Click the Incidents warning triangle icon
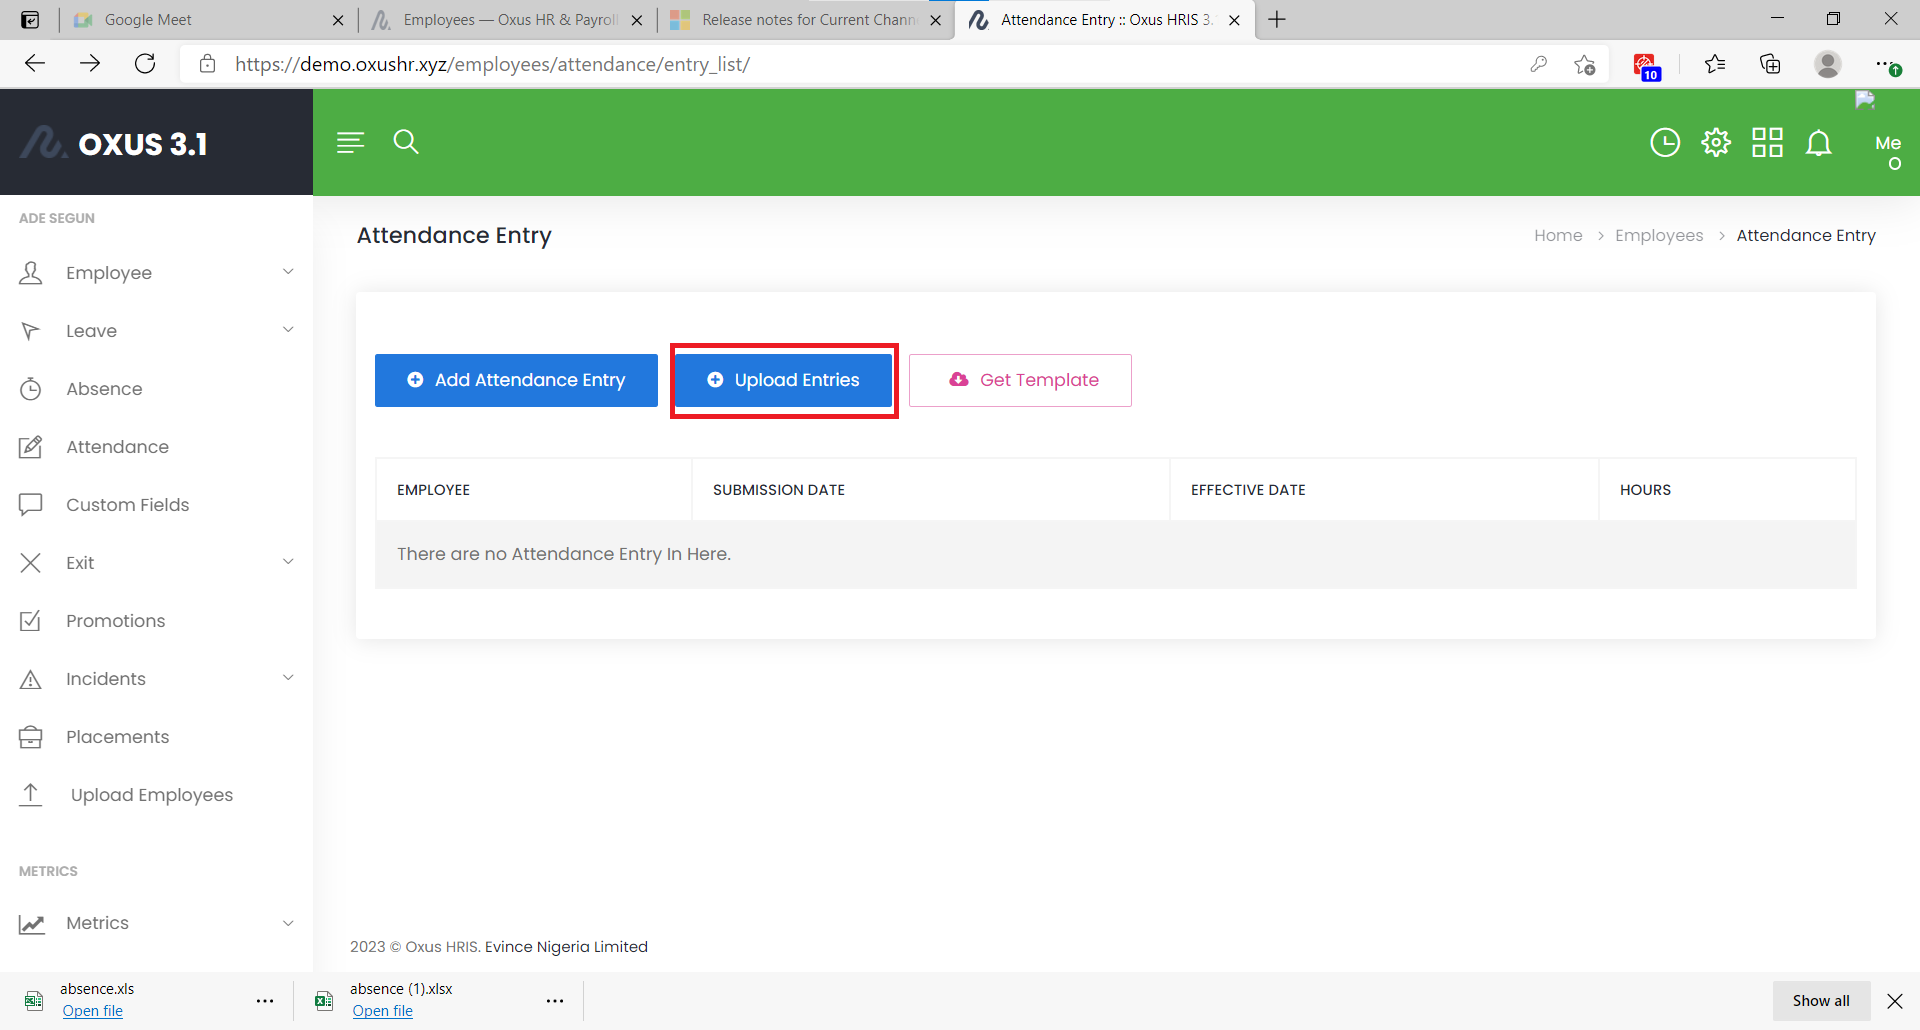The image size is (1920, 1030). (31, 680)
